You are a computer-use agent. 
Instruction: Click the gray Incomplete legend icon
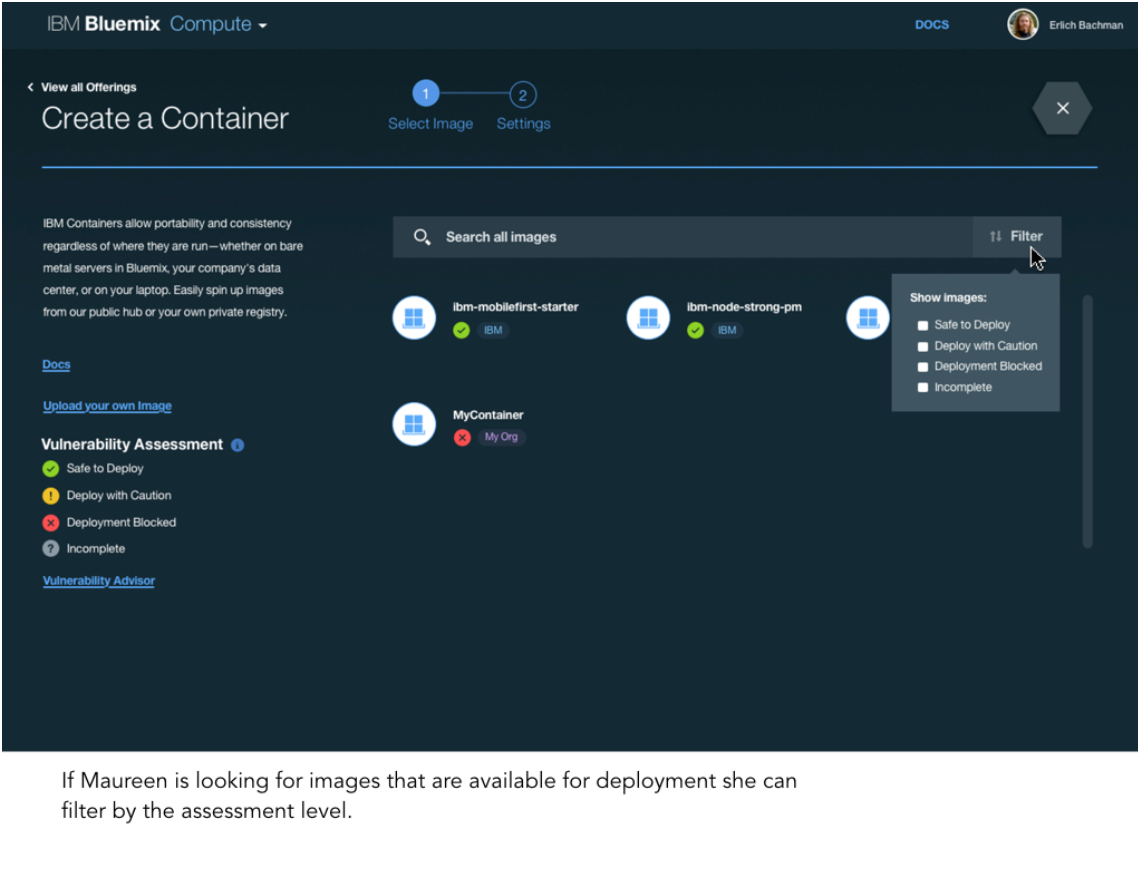(x=50, y=549)
